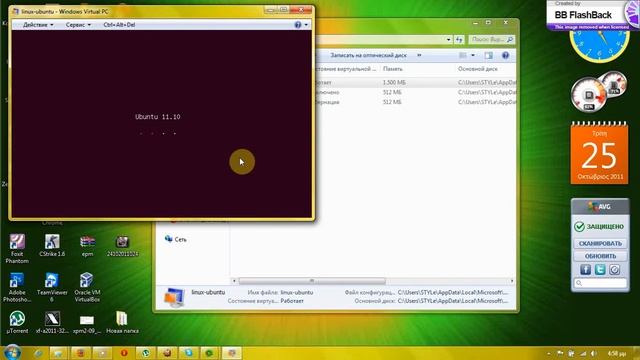The height and width of the screenshot is (360, 640).
Task: Launch the TeamViewer 6 desktop shortcut
Action: coord(52,287)
